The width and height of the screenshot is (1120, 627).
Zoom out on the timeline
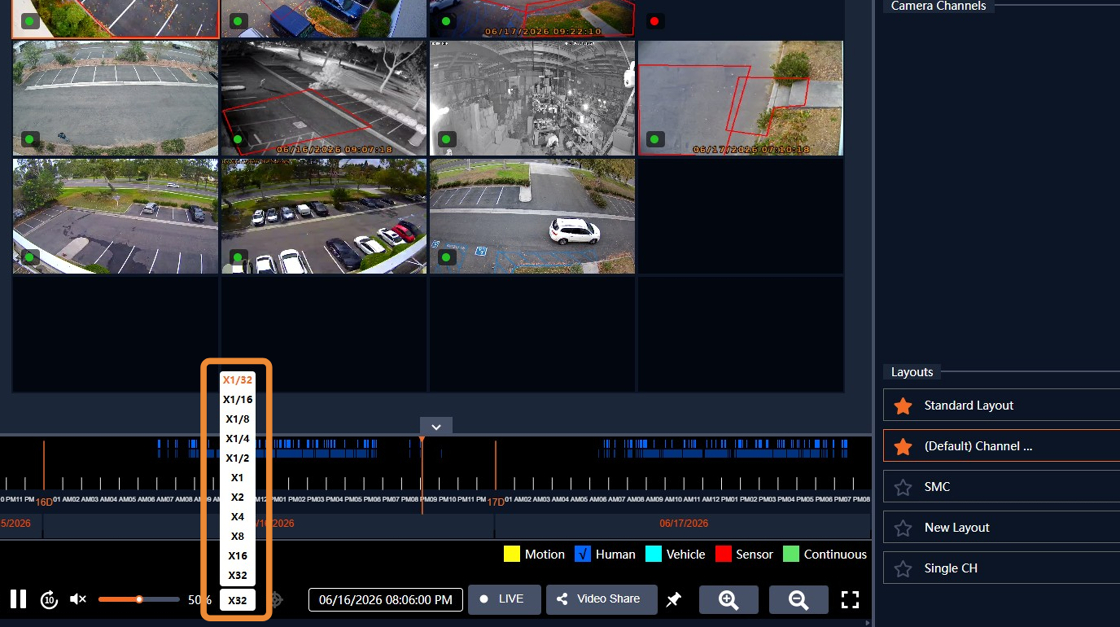(798, 600)
